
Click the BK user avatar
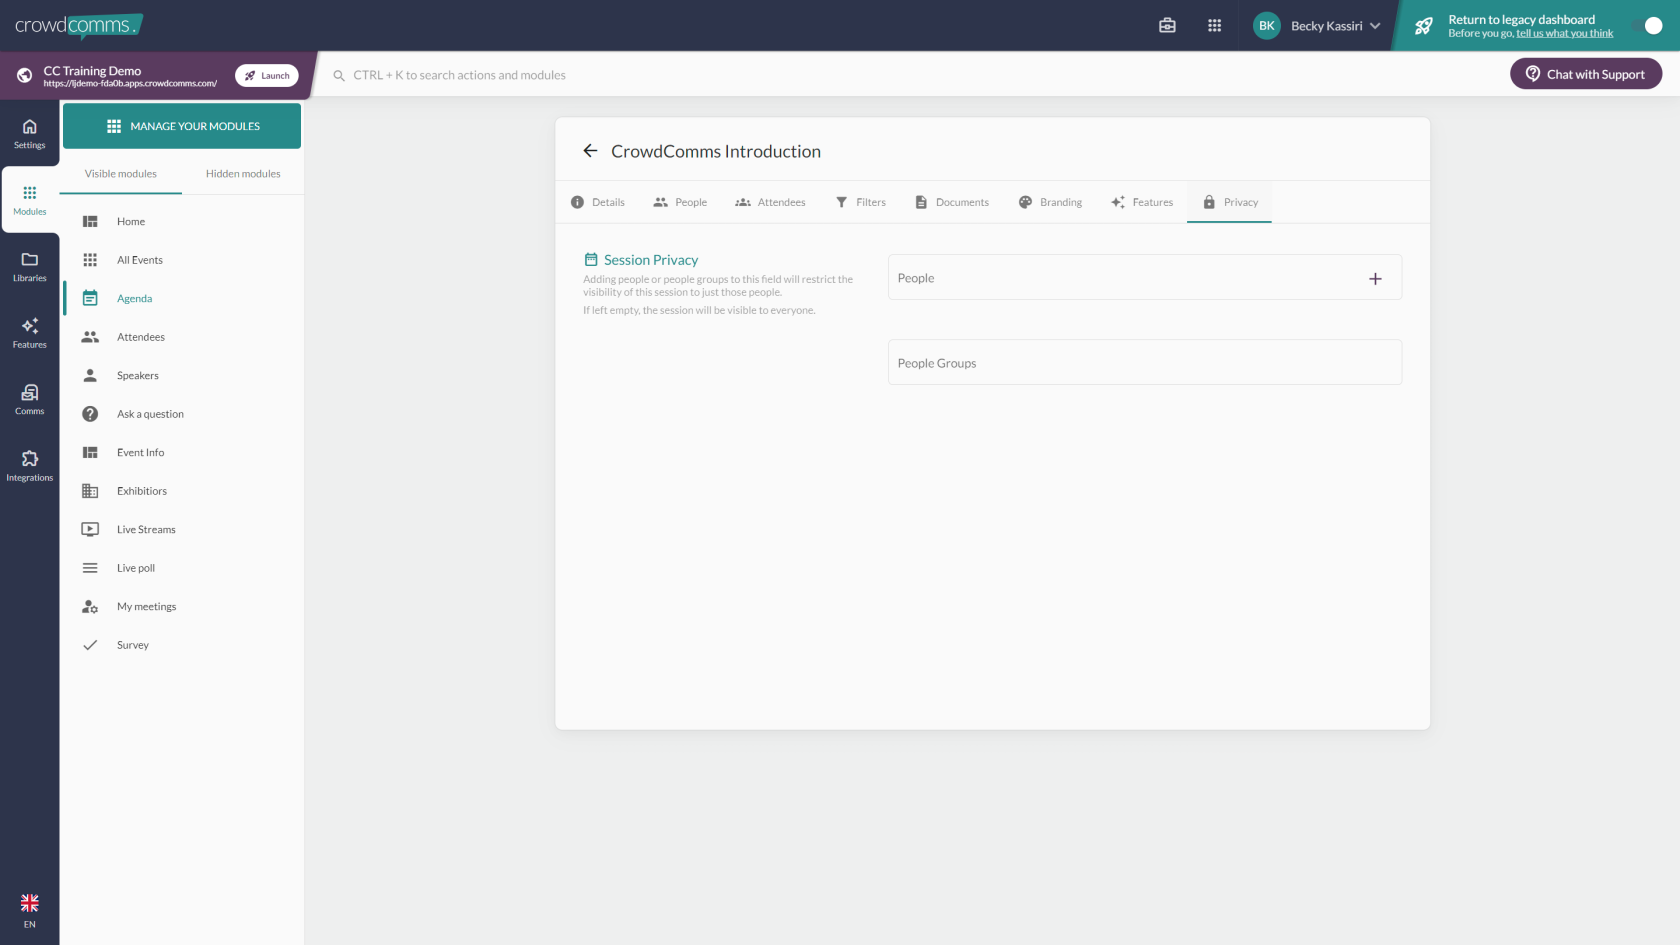[x=1267, y=26]
